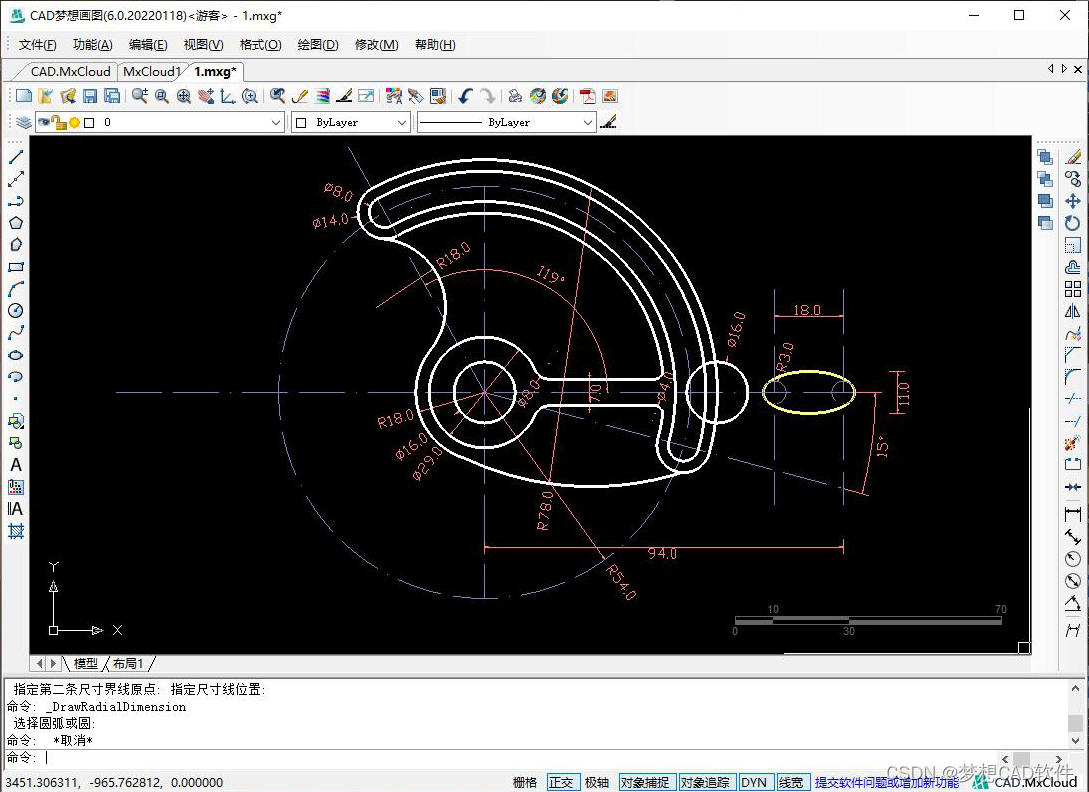Screen dimensions: 1089x792
Task: Select the Angular dimension tool
Action: click(1073, 603)
